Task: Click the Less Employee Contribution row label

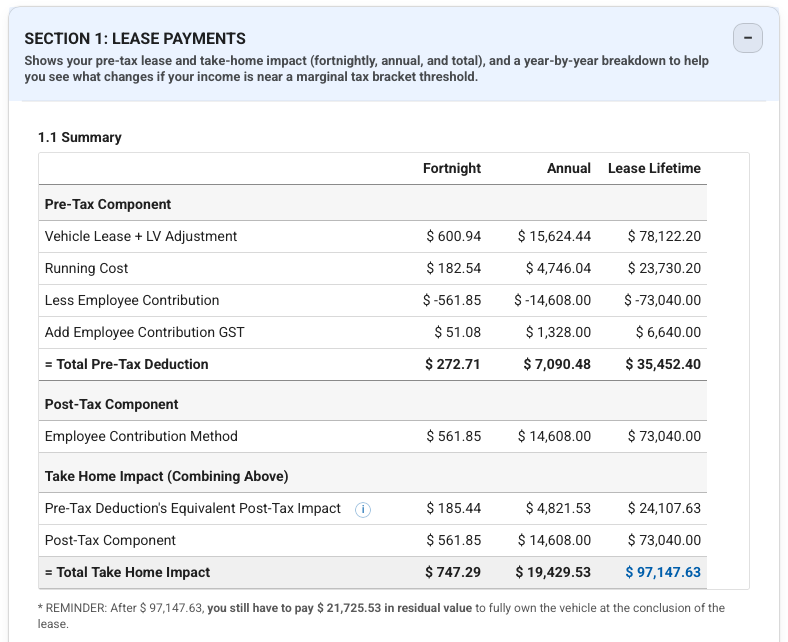Action: point(132,300)
